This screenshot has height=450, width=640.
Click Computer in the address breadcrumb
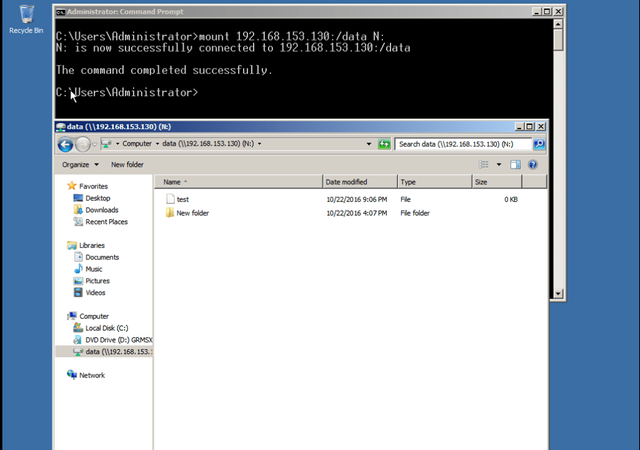(137, 144)
